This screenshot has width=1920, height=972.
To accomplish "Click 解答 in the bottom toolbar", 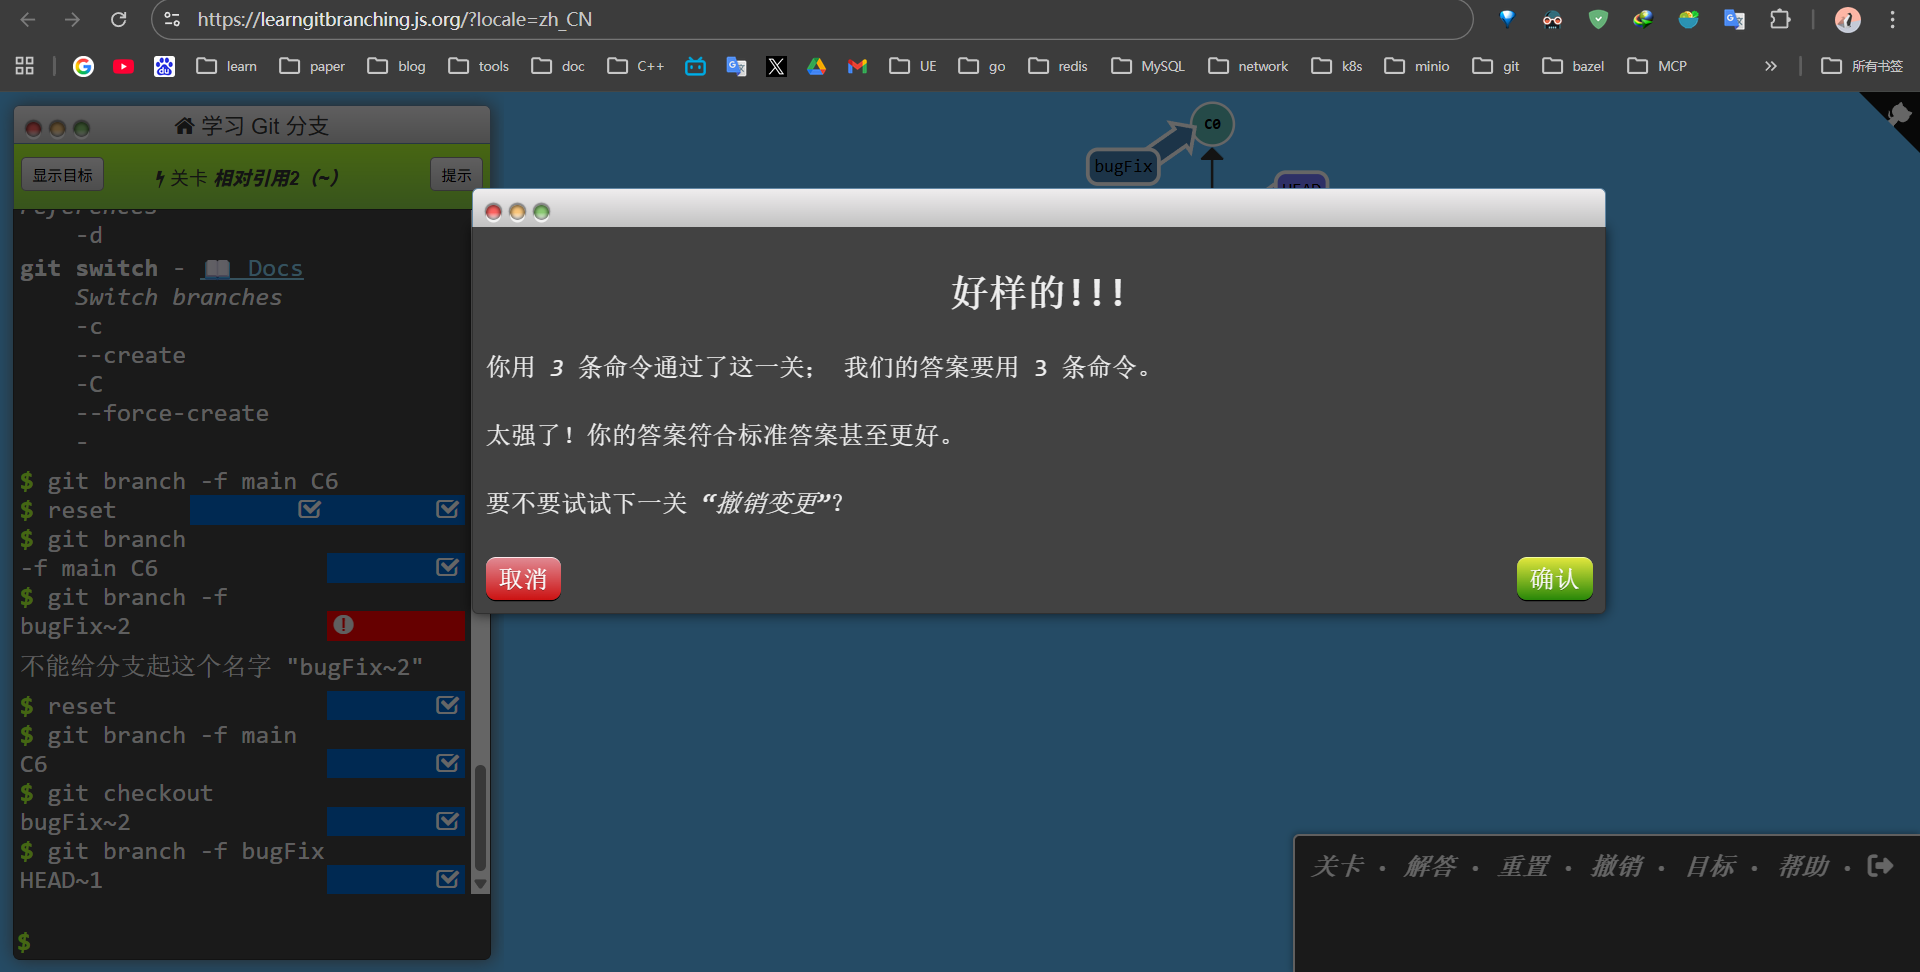I will [1430, 866].
